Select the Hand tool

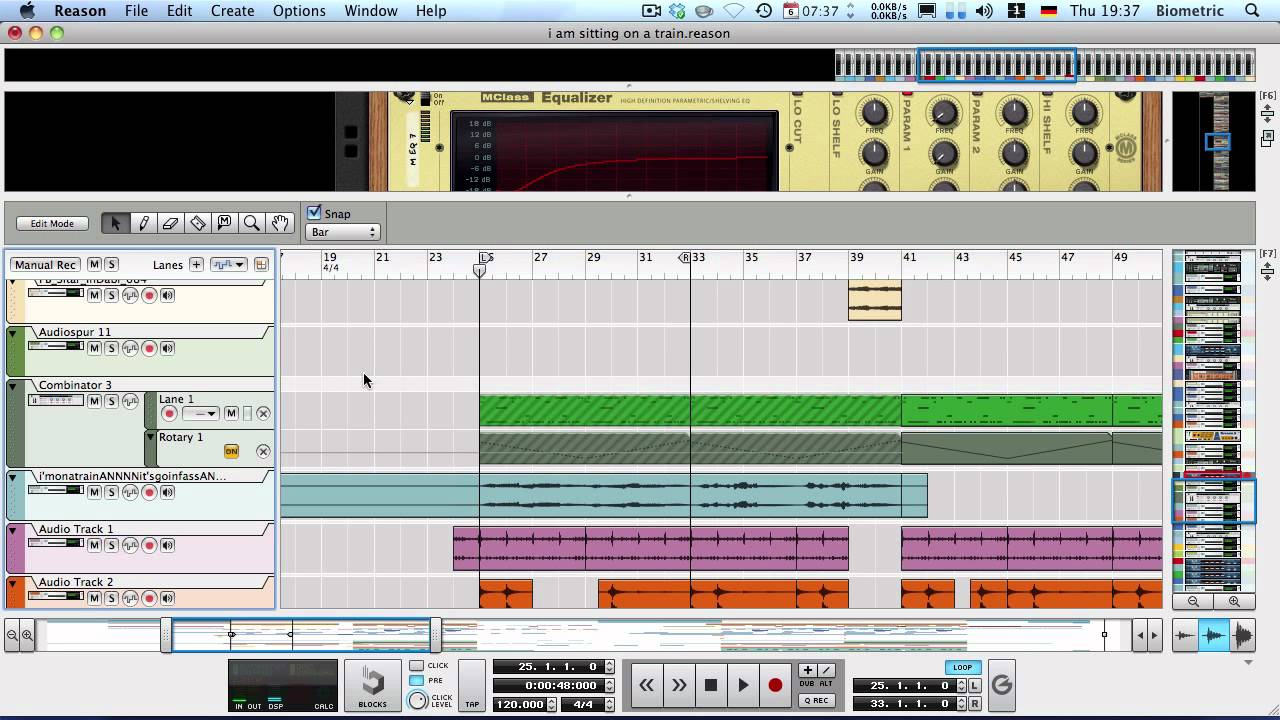point(280,223)
